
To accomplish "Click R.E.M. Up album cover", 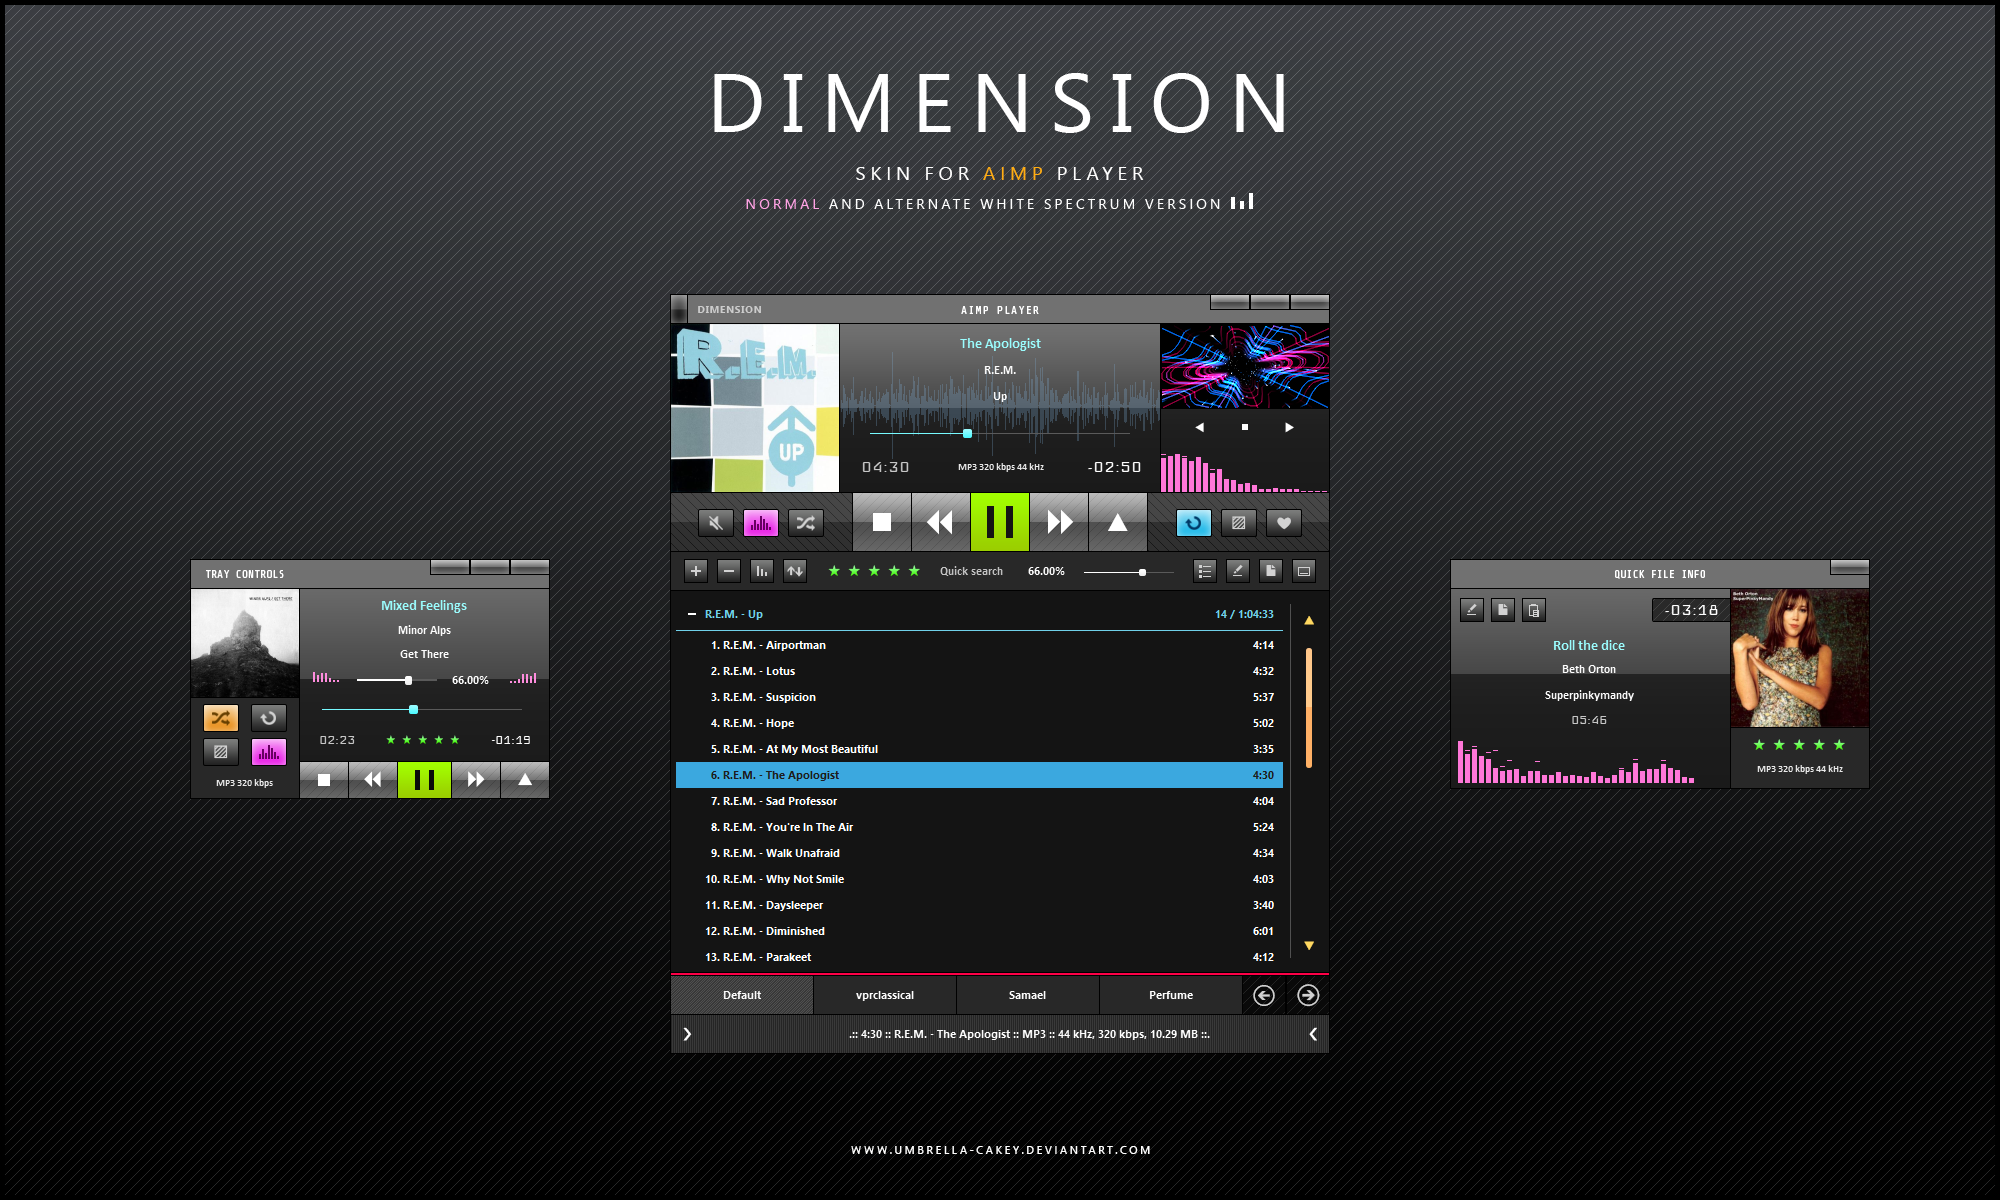I will [x=755, y=408].
